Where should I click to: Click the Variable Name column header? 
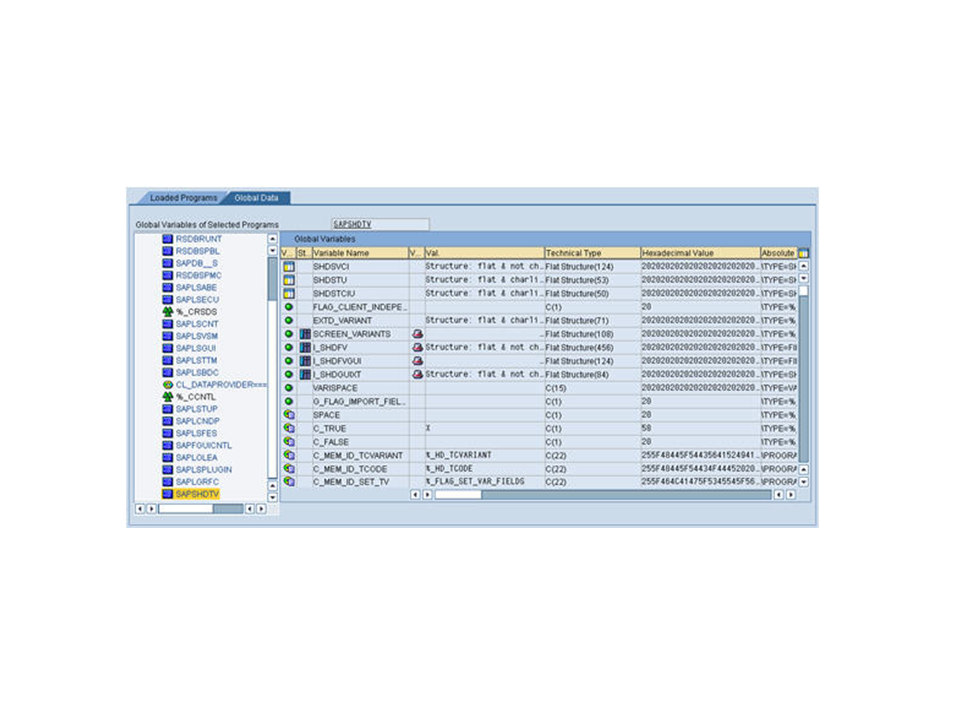(x=358, y=253)
